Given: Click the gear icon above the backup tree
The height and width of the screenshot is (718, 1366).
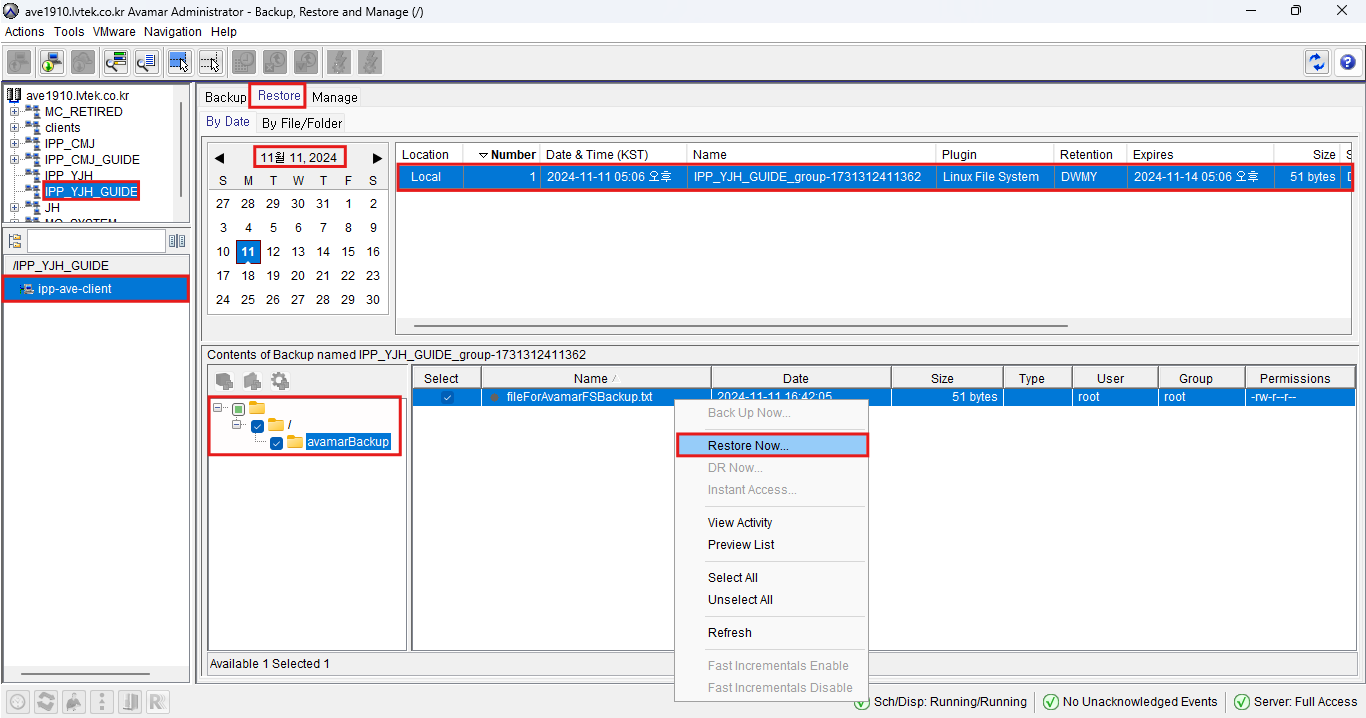Looking at the screenshot, I should [280, 381].
